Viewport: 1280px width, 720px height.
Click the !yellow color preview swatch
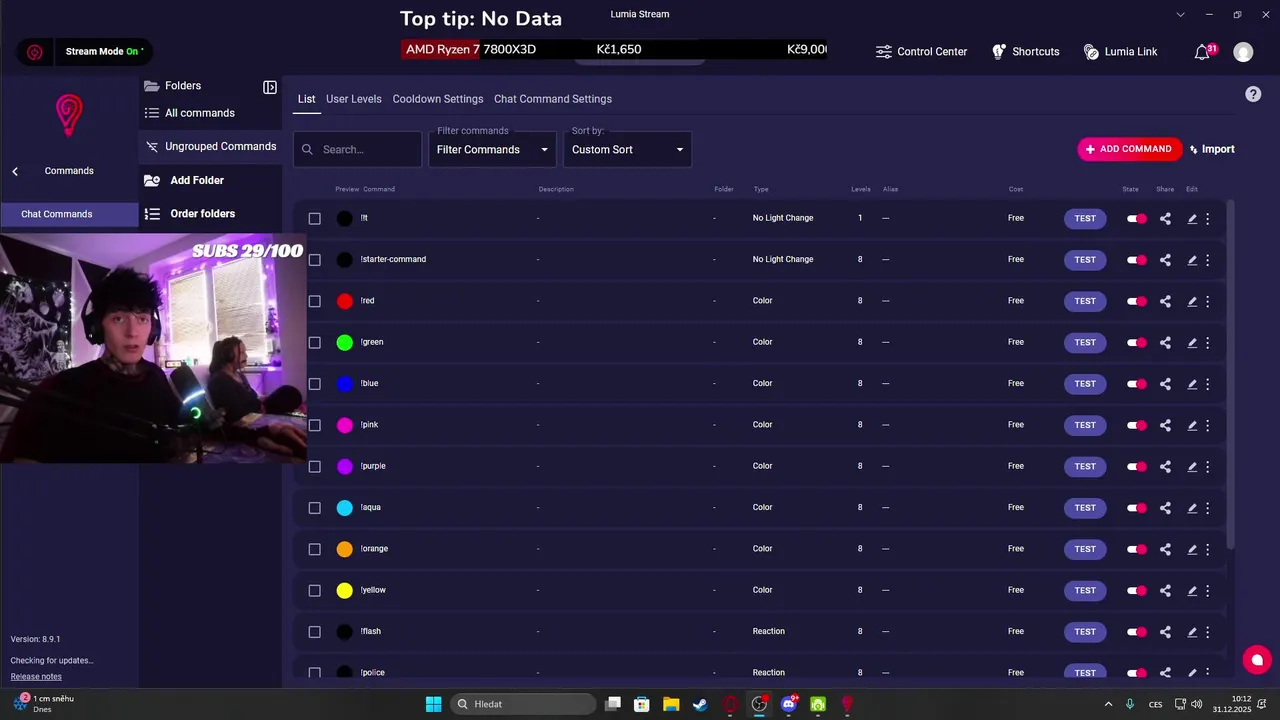click(345, 591)
